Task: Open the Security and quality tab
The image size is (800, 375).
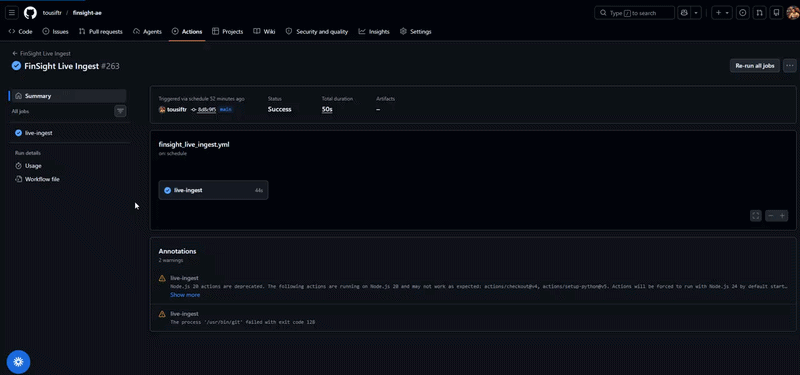Action: click(317, 32)
